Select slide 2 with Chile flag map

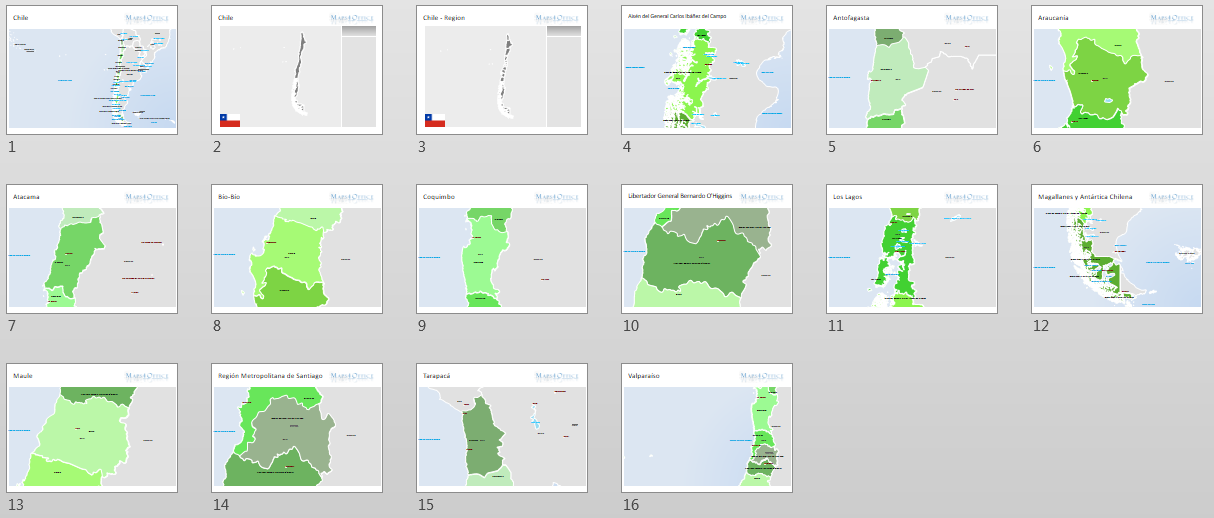[x=297, y=70]
